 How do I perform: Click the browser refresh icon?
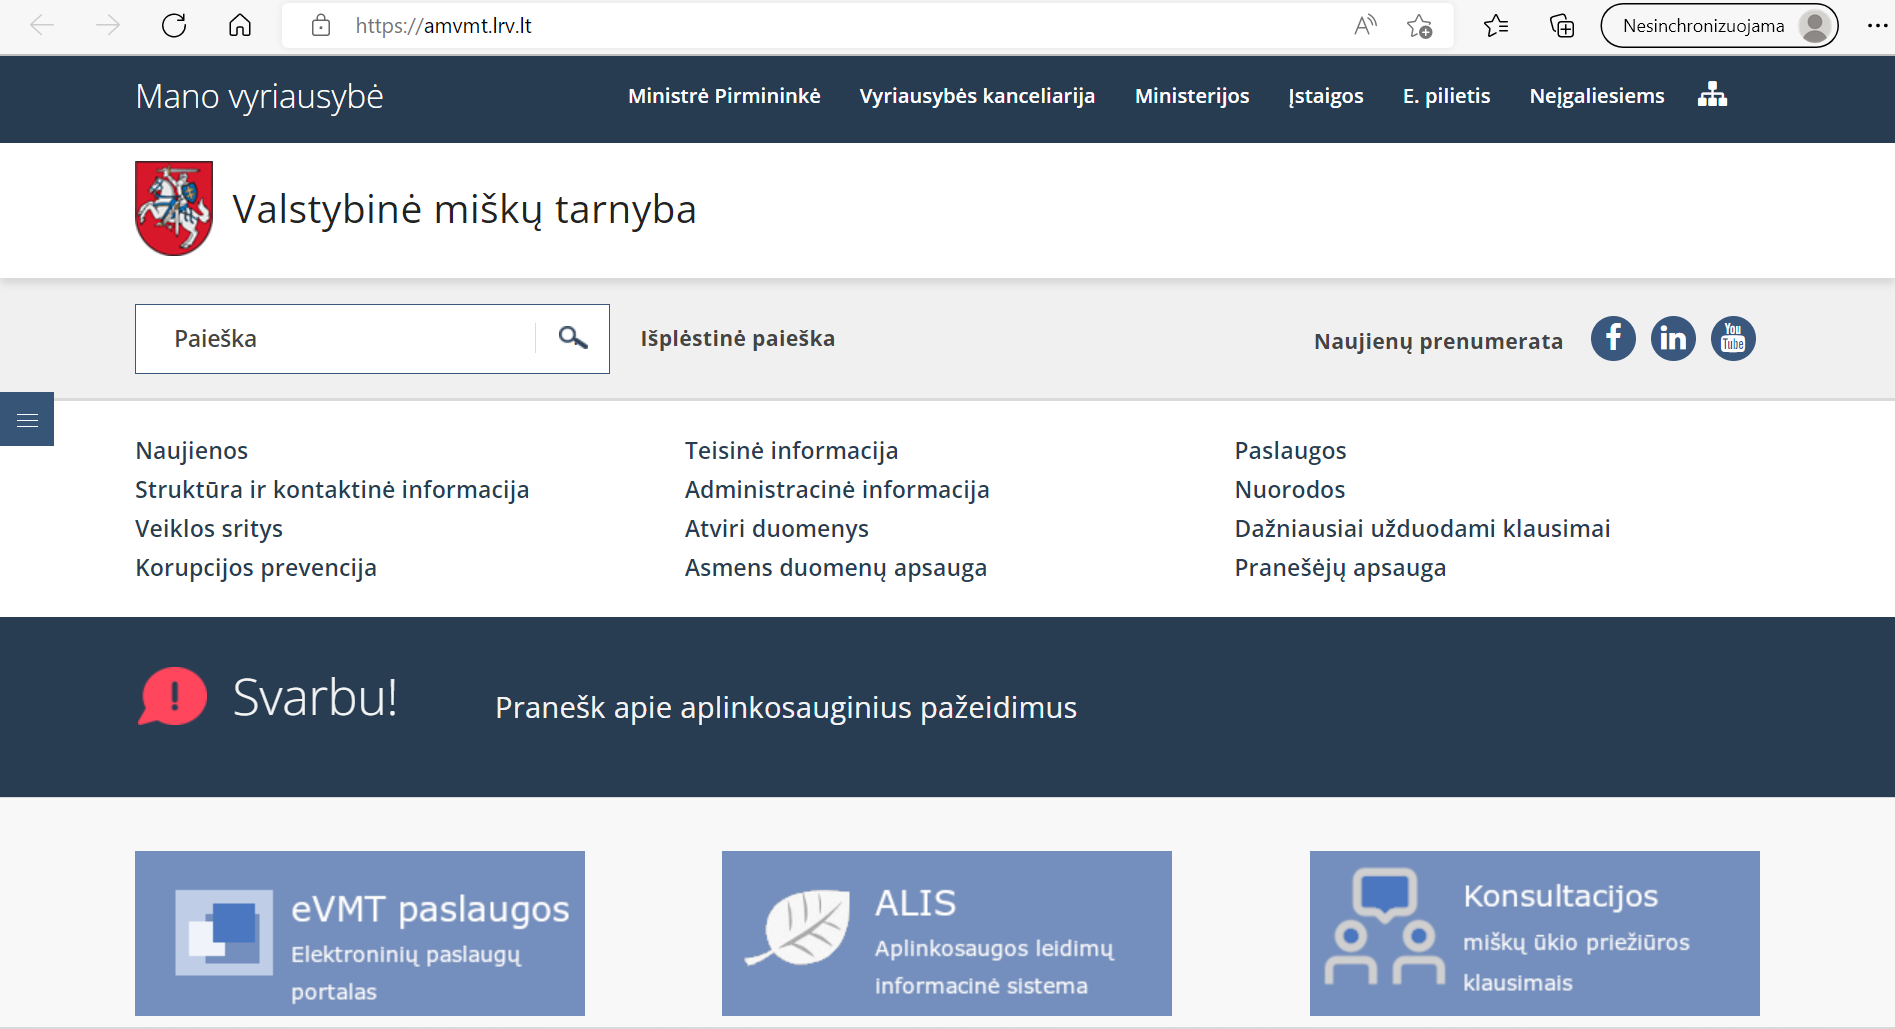pyautogui.click(x=174, y=26)
